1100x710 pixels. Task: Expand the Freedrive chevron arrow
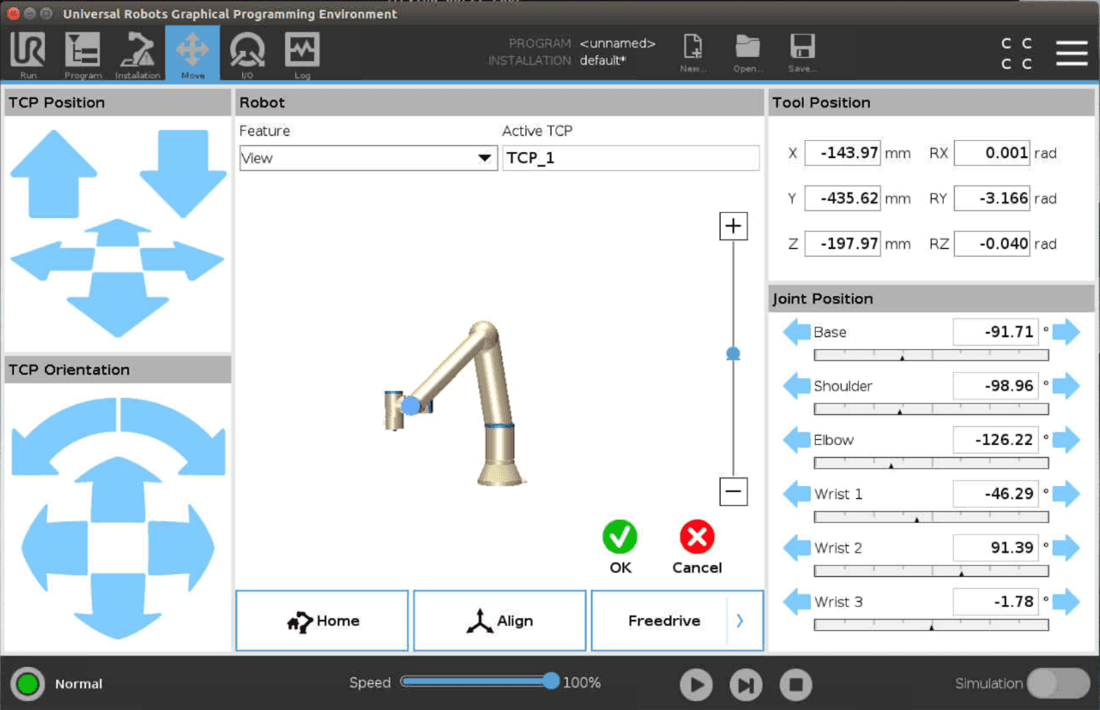[x=740, y=621]
